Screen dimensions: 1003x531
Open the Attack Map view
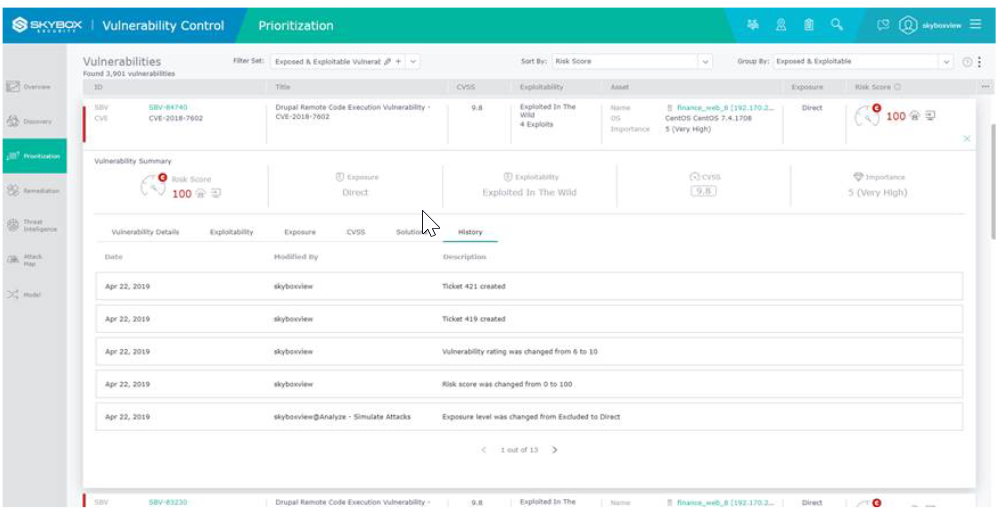click(x=28, y=259)
